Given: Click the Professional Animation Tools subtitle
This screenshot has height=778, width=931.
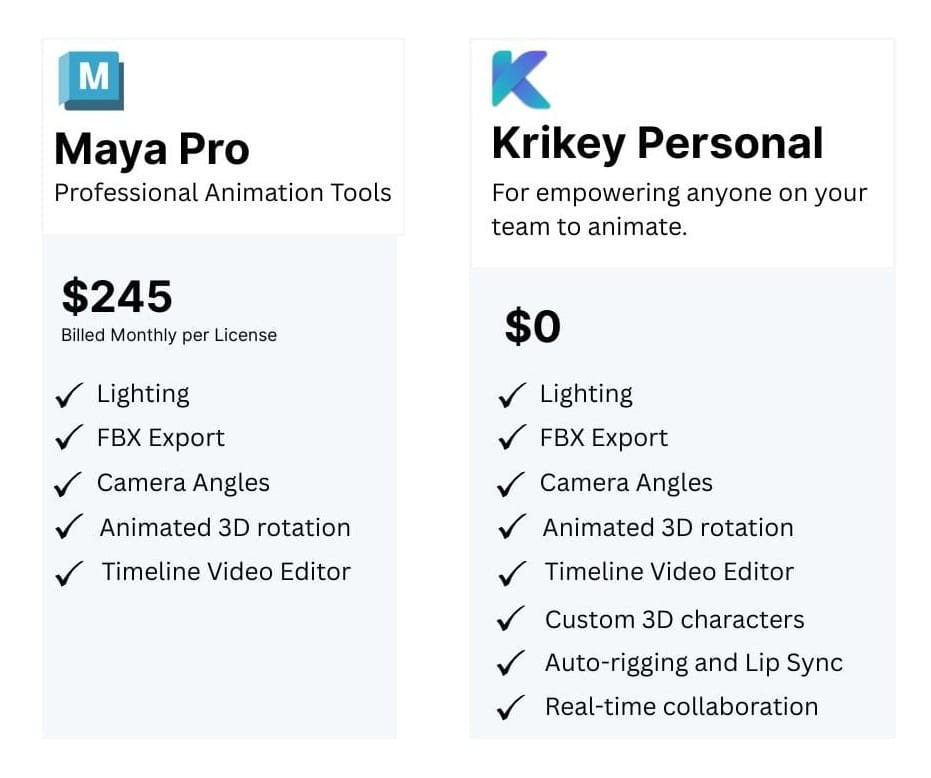Looking at the screenshot, I should tap(223, 193).
